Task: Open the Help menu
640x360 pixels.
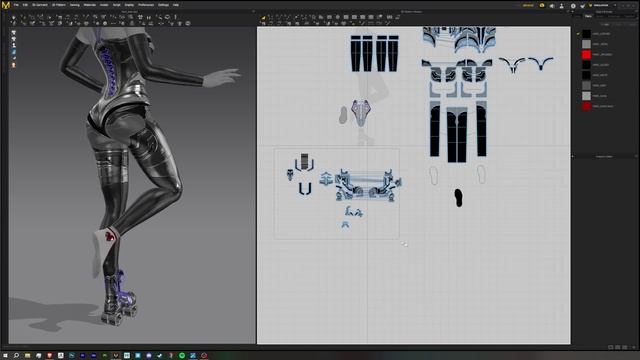Action: 176,5
